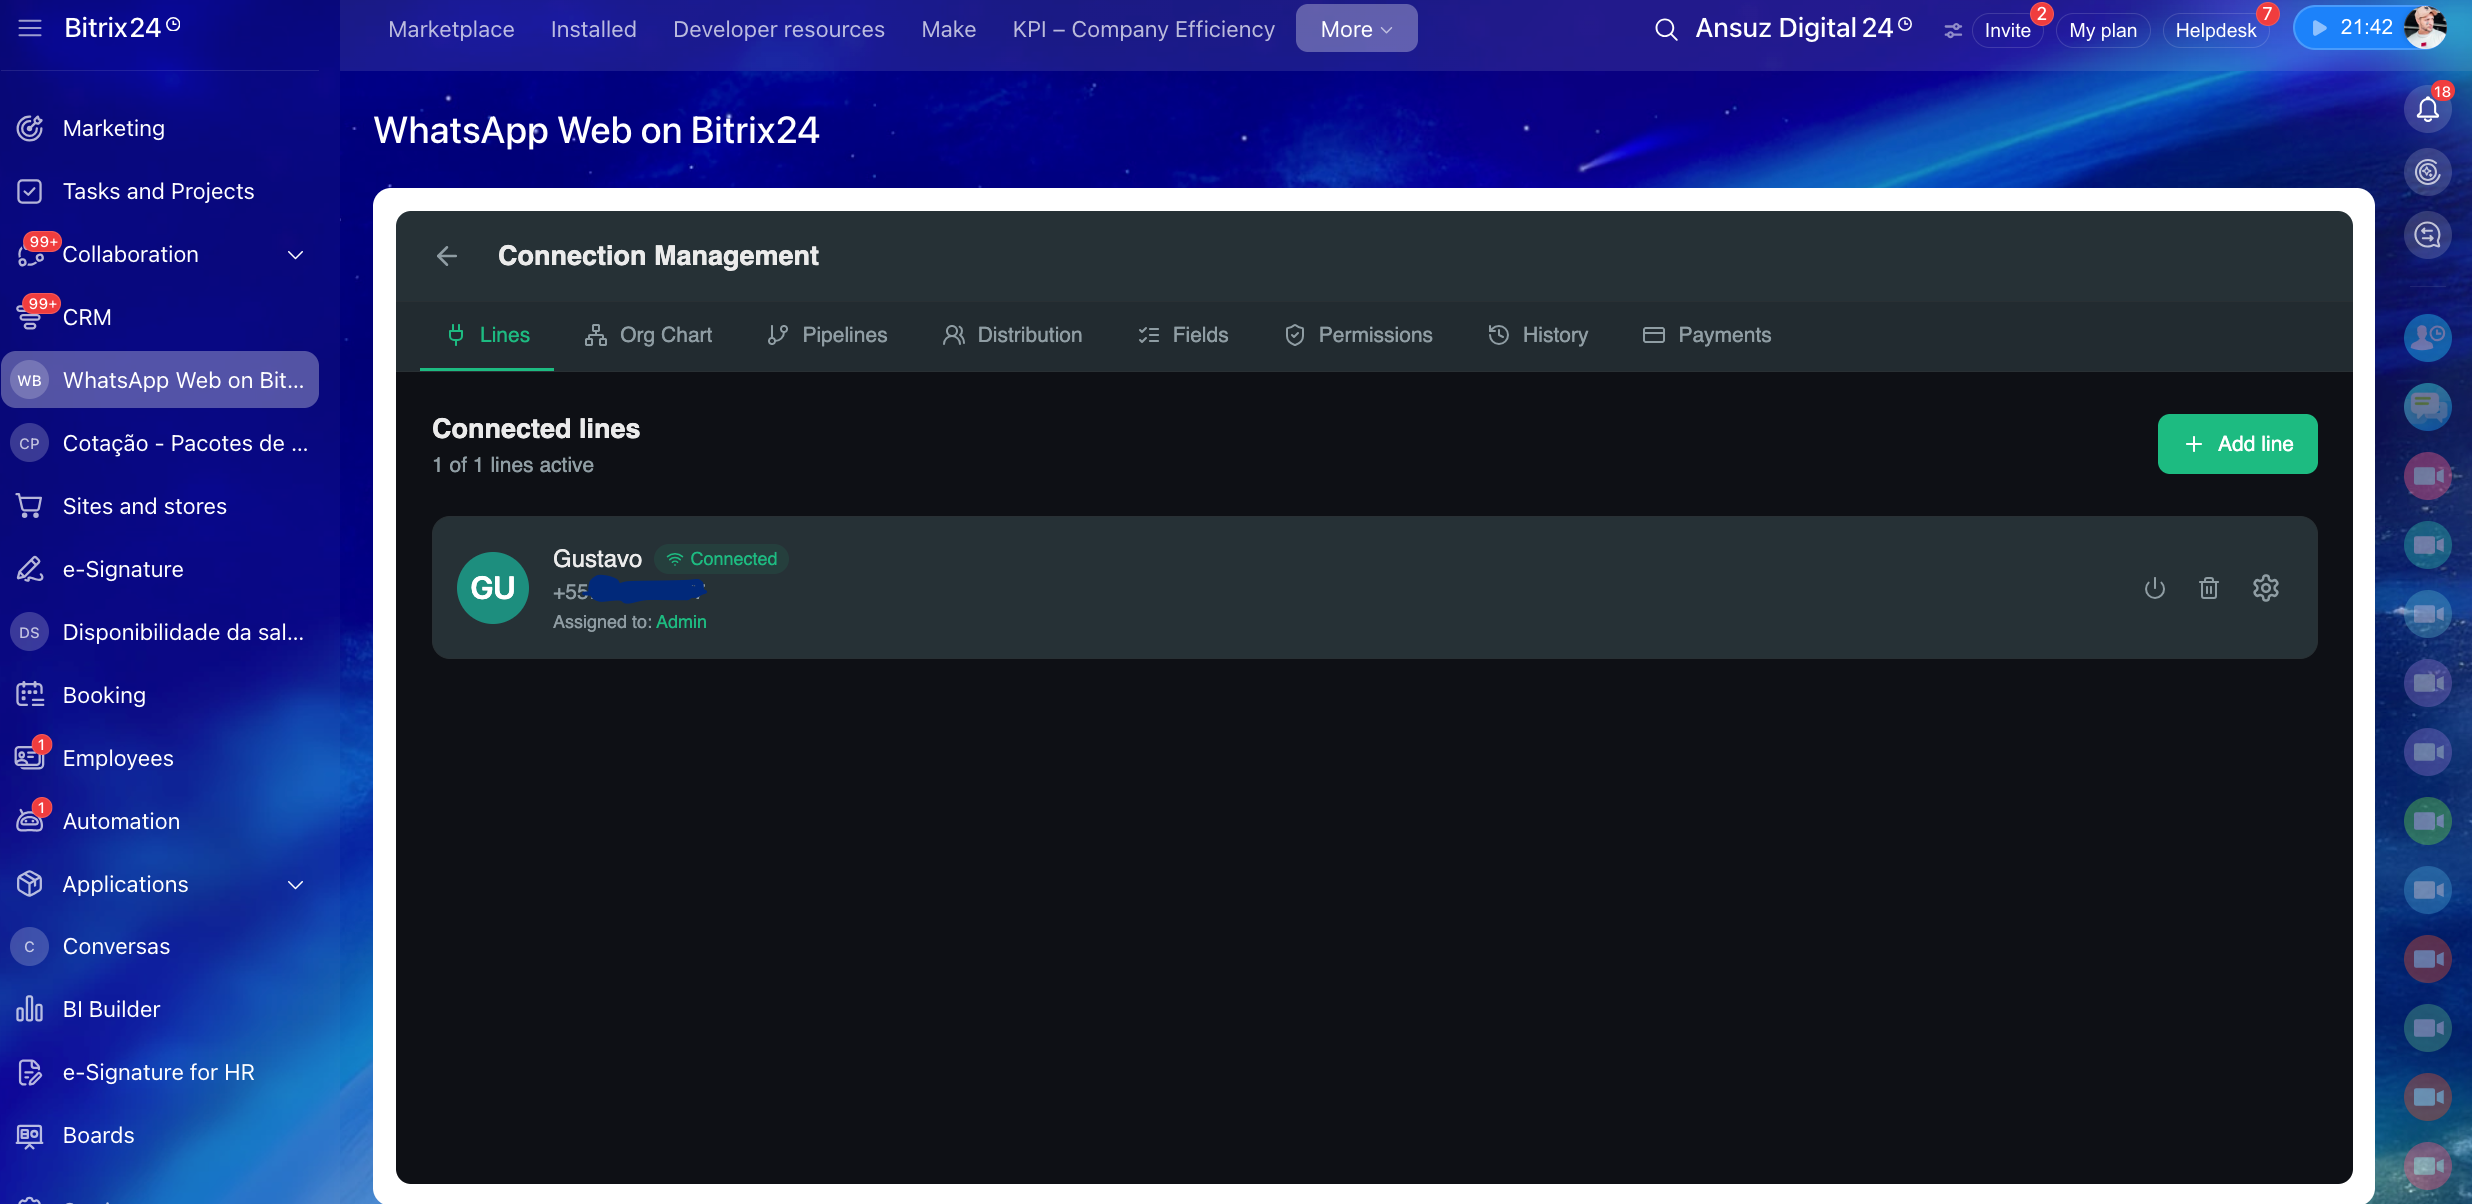This screenshot has width=2472, height=1204.
Task: Open KPI – Company Efficiency menu item
Action: click(x=1144, y=29)
